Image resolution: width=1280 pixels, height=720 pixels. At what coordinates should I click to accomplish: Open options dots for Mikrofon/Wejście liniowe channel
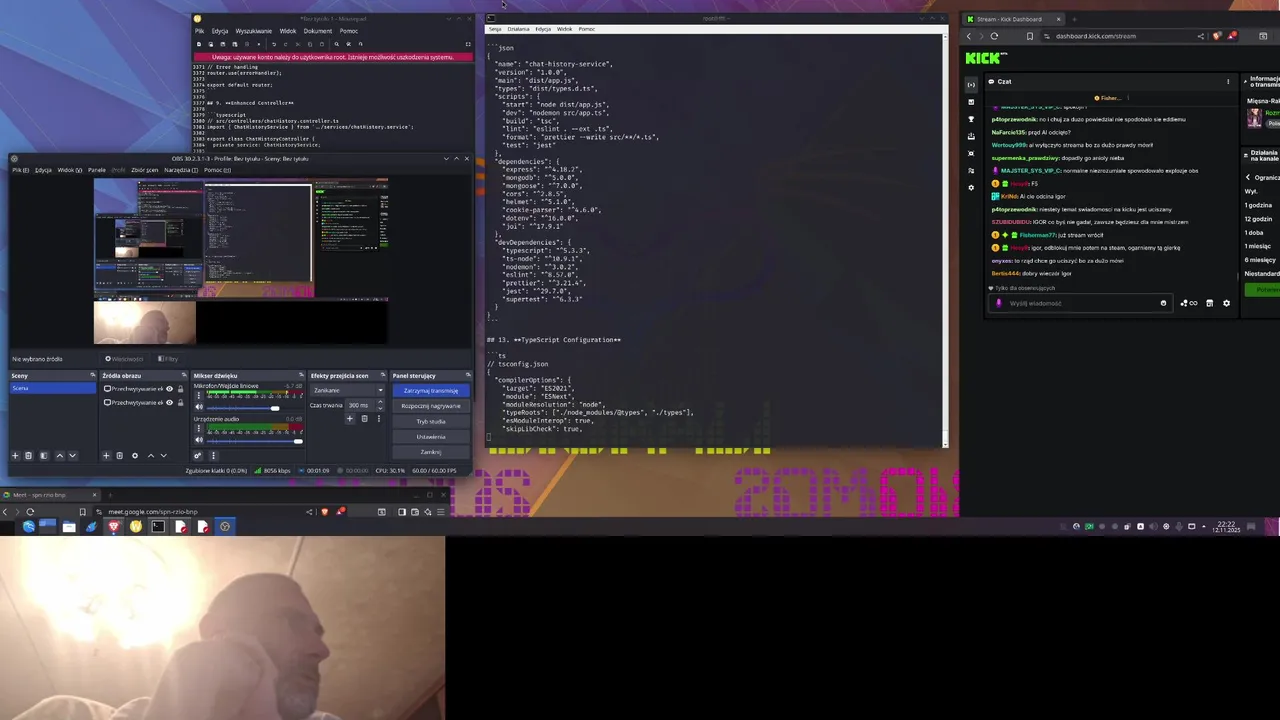pos(198,395)
